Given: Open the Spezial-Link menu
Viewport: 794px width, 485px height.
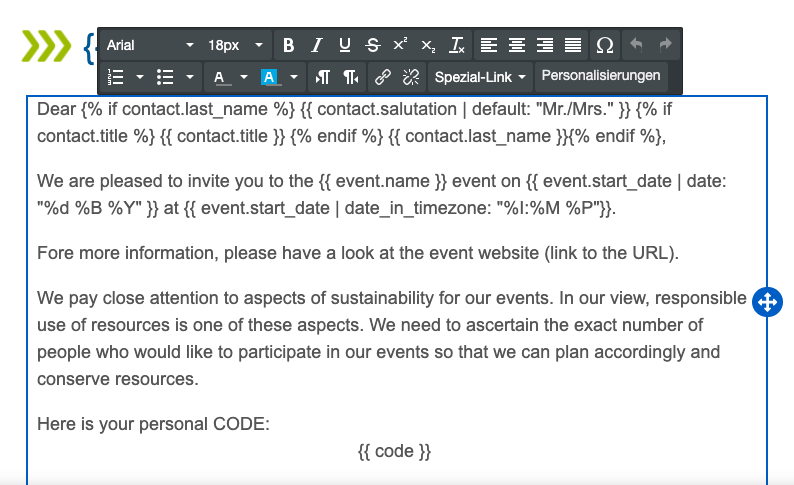Looking at the screenshot, I should (479, 77).
